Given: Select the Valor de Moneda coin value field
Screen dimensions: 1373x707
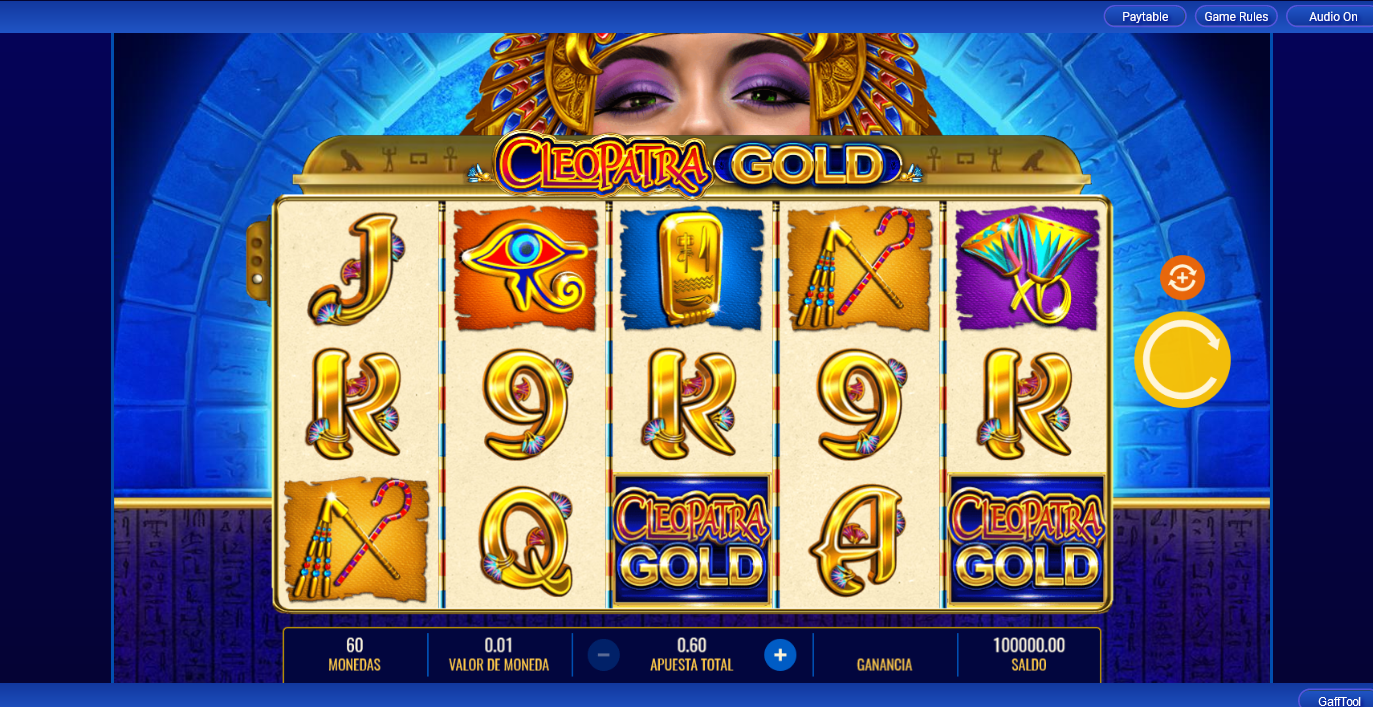Looking at the screenshot, I should [x=499, y=654].
